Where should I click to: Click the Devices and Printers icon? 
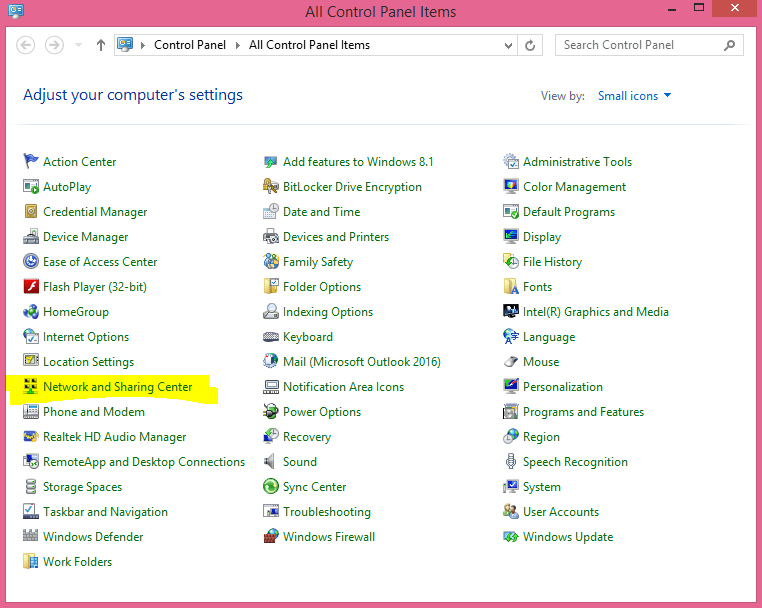[271, 236]
